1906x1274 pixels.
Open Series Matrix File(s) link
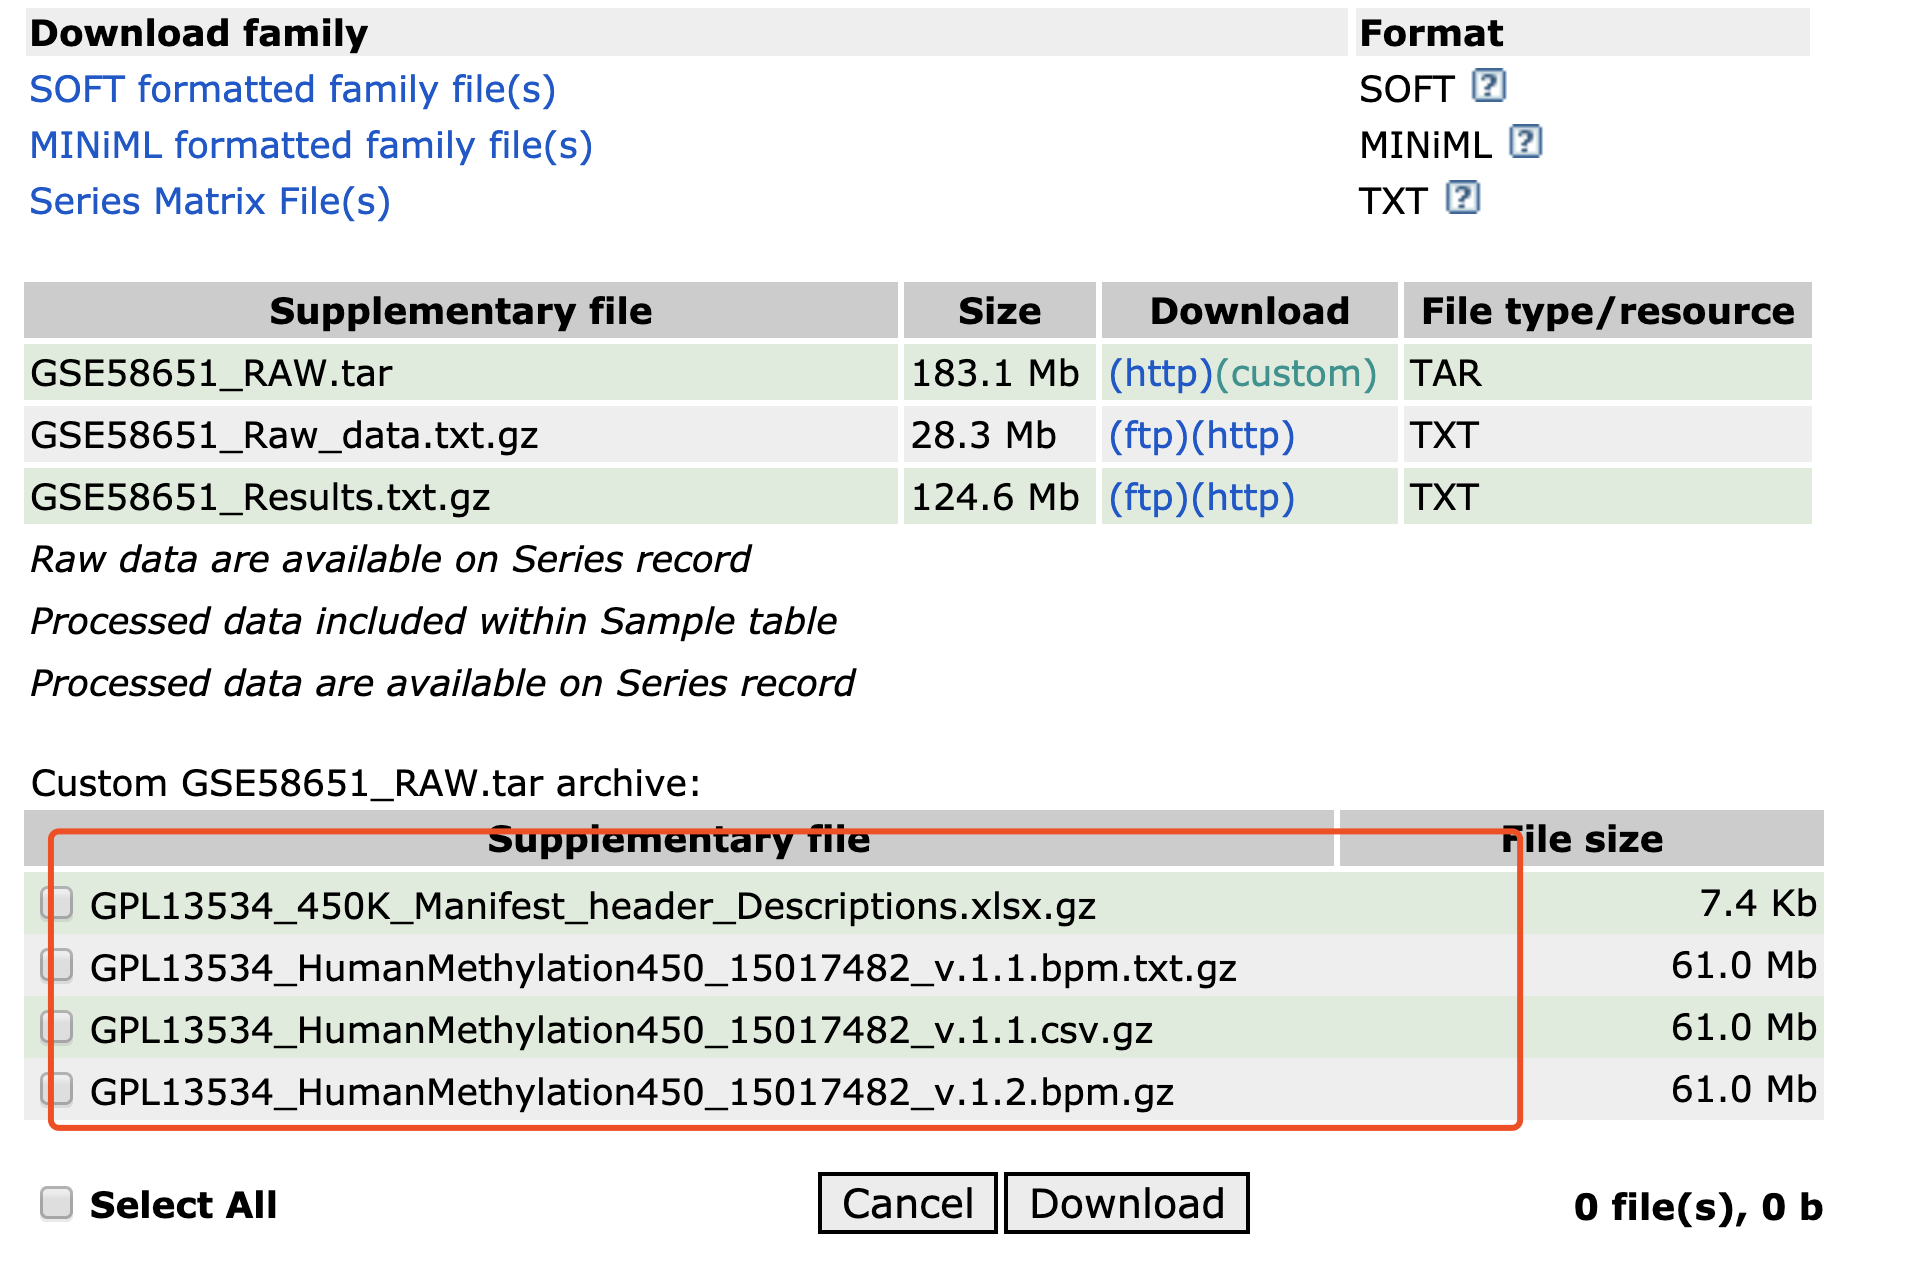pos(210,201)
